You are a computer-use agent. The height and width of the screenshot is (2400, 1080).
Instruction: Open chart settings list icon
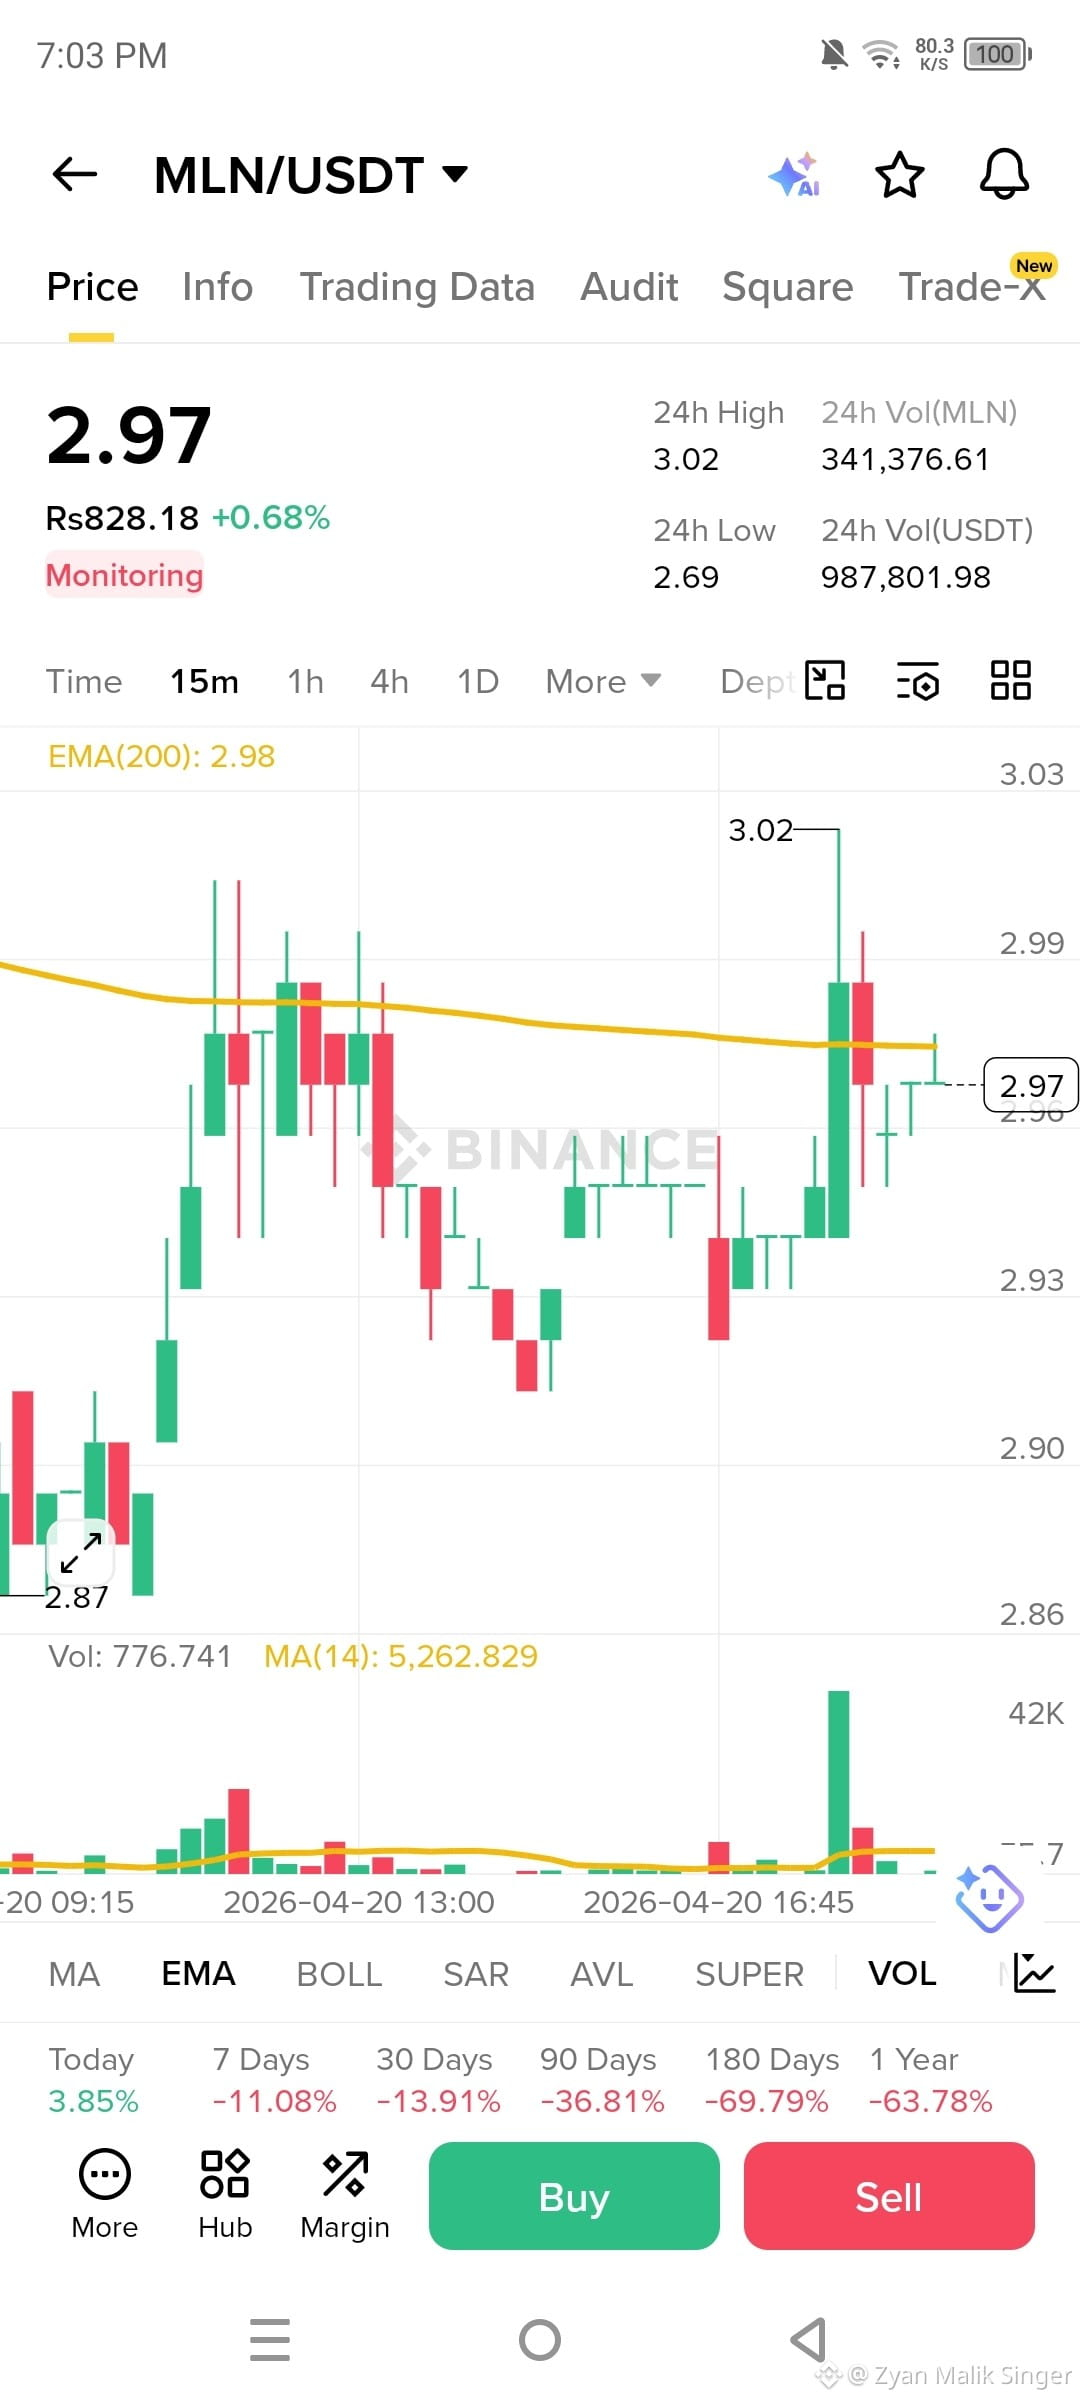918,681
